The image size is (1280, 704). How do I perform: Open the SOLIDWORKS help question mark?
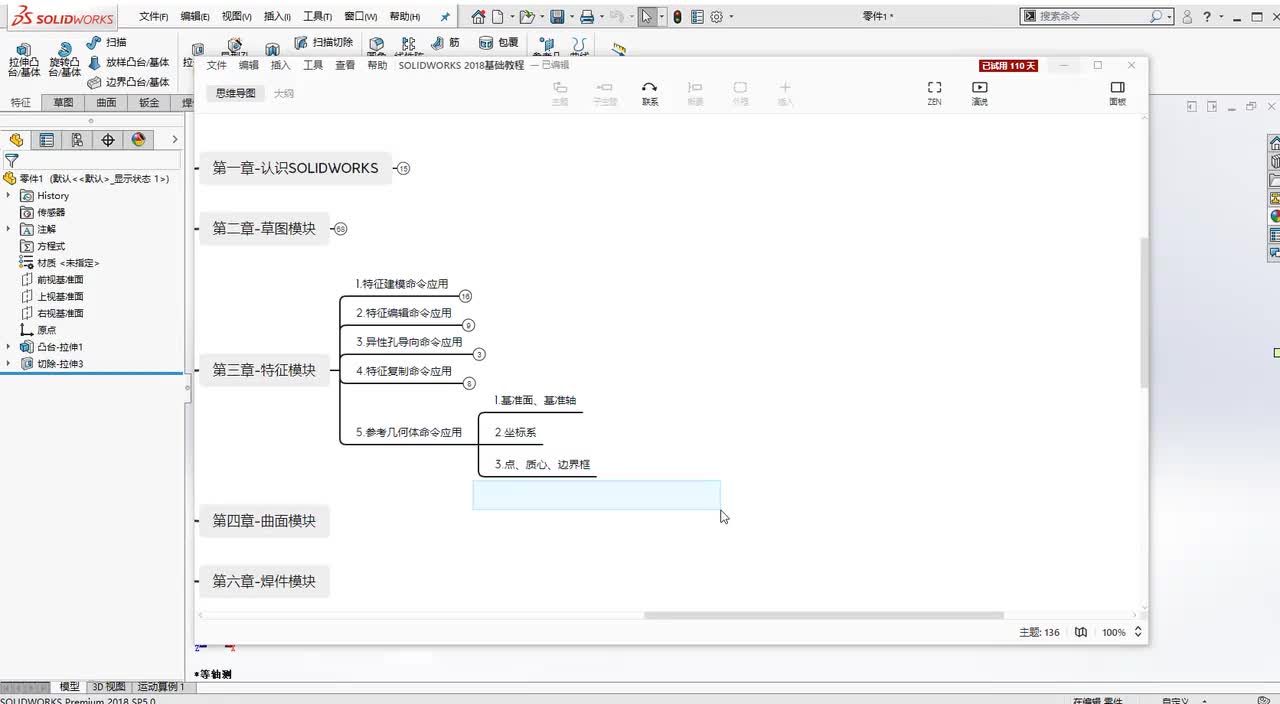(1207, 17)
